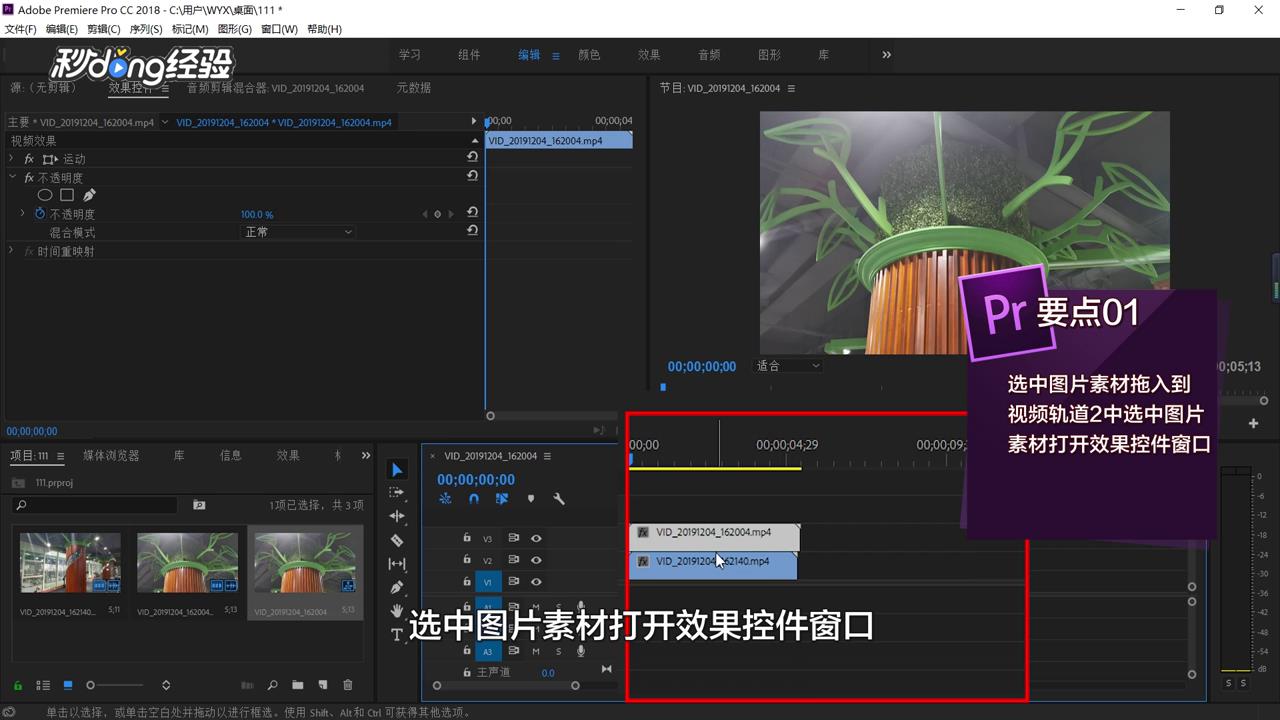Pick the free-draw bezier mask pen
Viewport: 1280px width, 720px height.
pos(89,195)
